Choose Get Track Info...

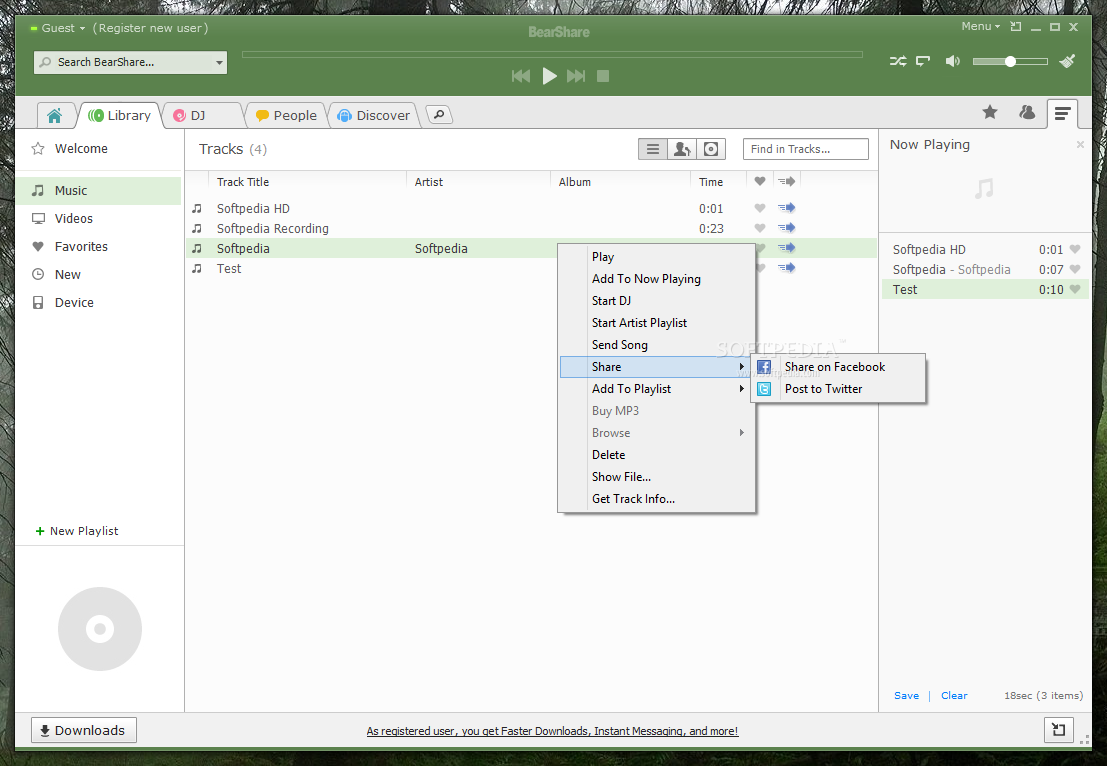tap(657, 498)
